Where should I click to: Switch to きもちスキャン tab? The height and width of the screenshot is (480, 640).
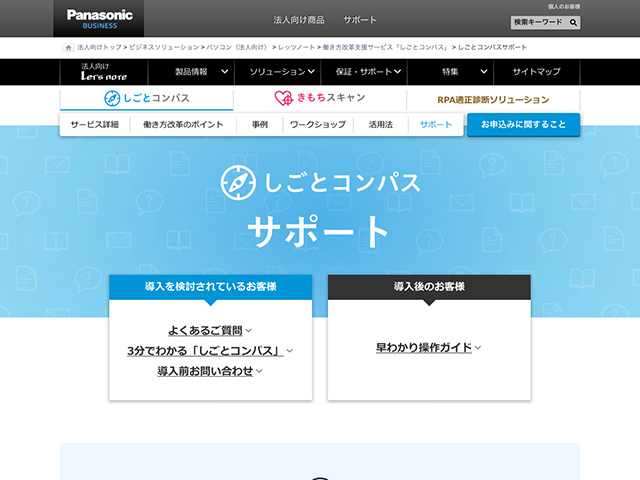tap(320, 98)
